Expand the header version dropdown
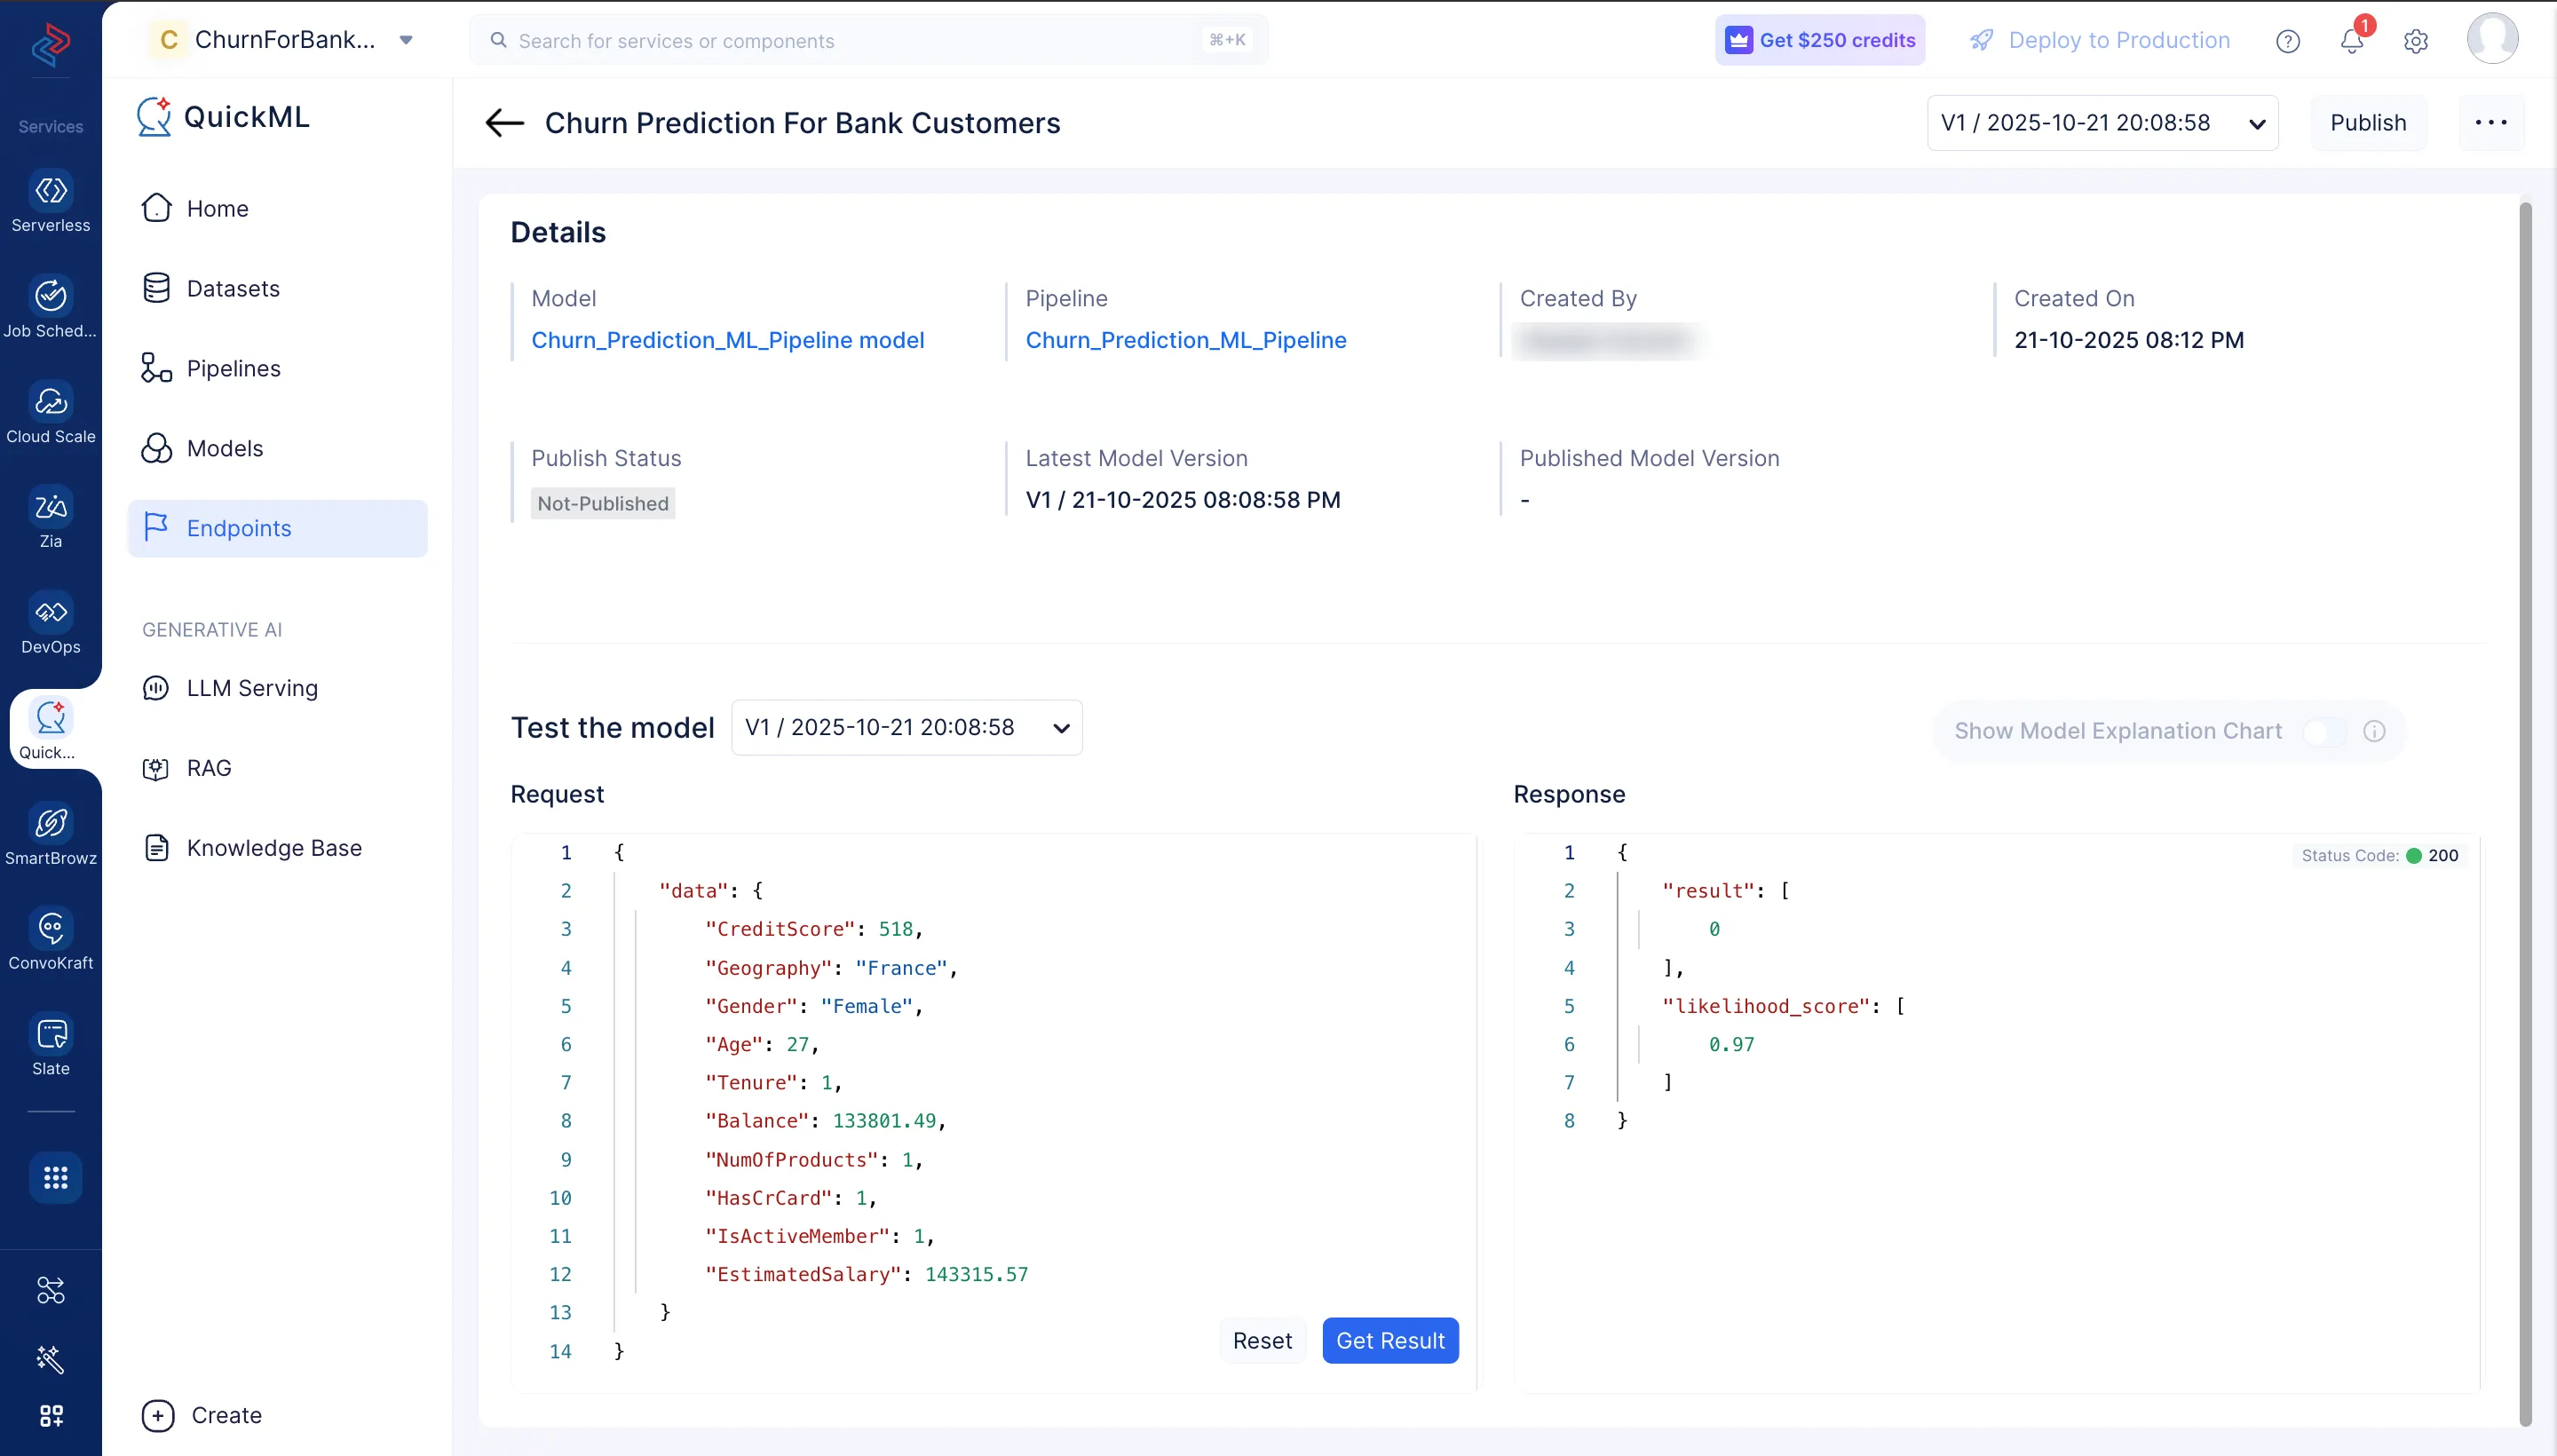 click(2102, 123)
